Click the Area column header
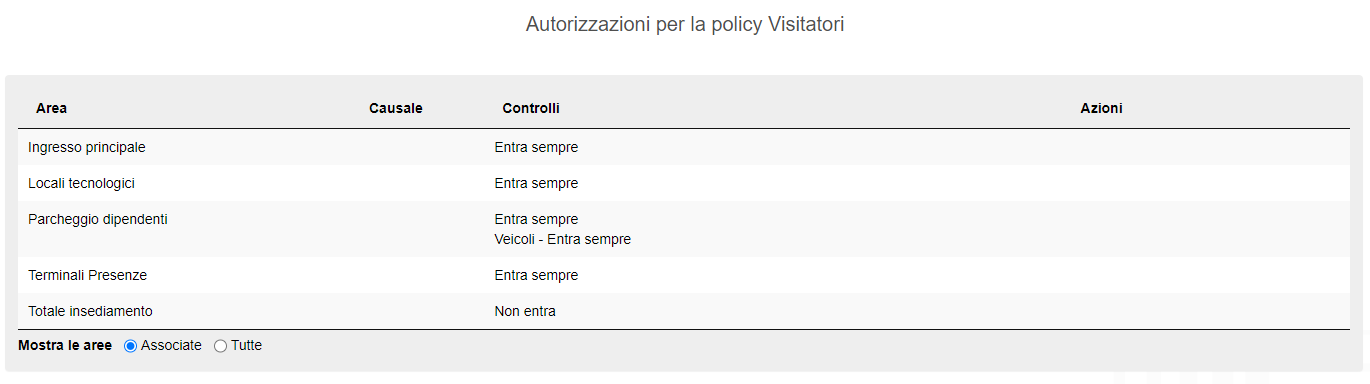Image resolution: width=1370 pixels, height=384 pixels. [51, 108]
